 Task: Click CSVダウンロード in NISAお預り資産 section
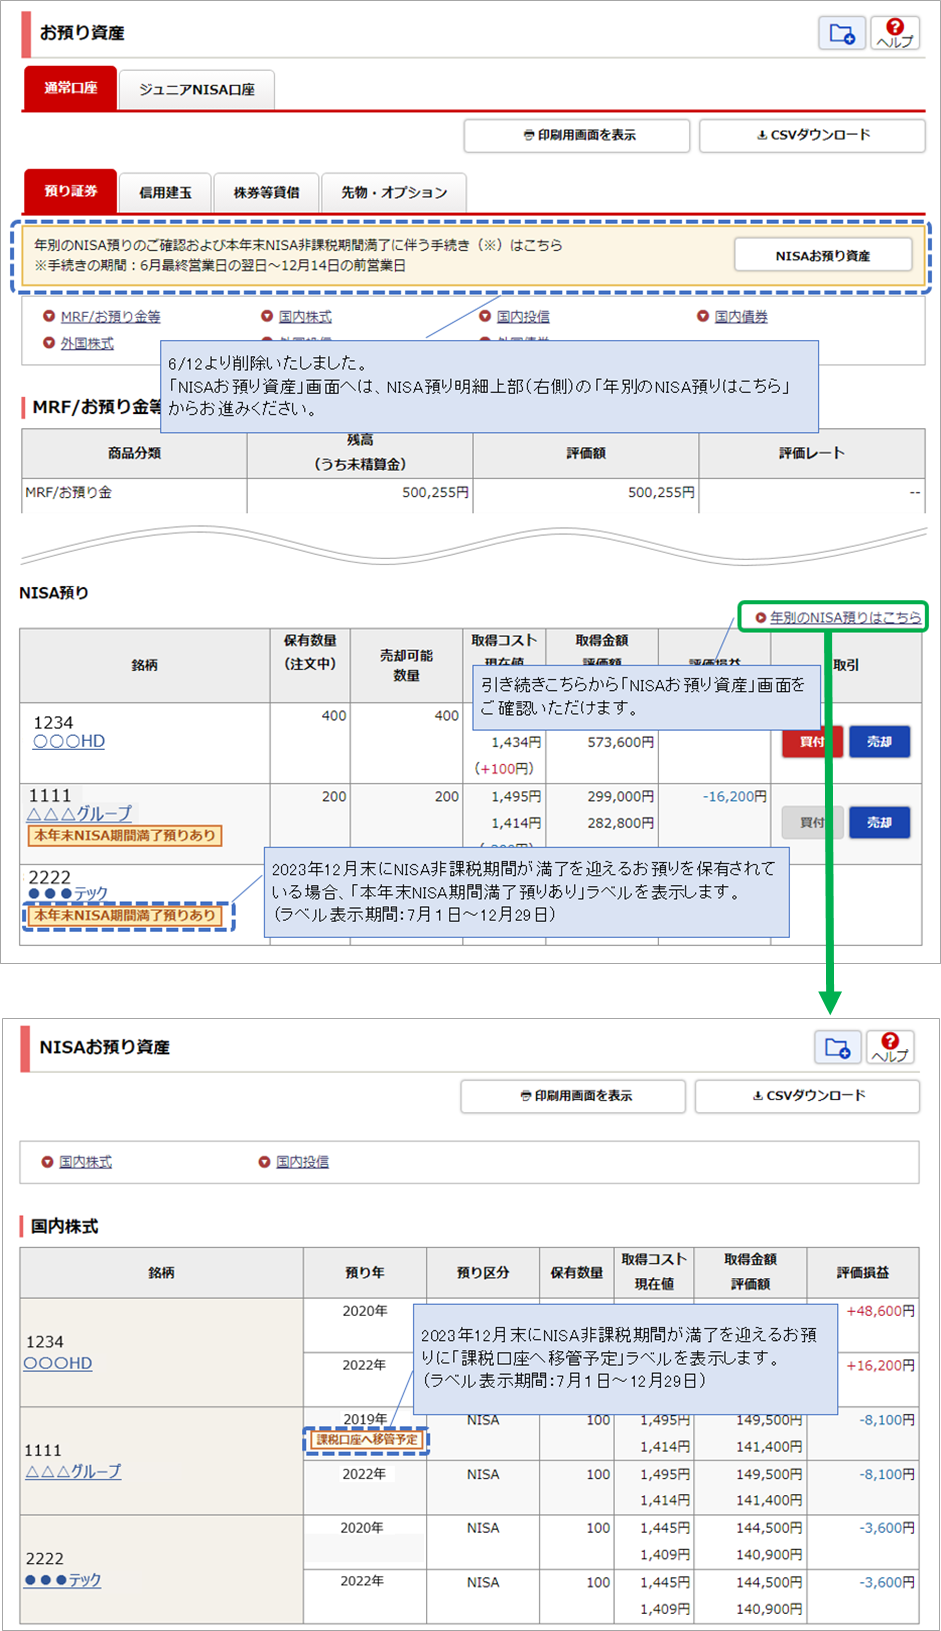tap(807, 1096)
